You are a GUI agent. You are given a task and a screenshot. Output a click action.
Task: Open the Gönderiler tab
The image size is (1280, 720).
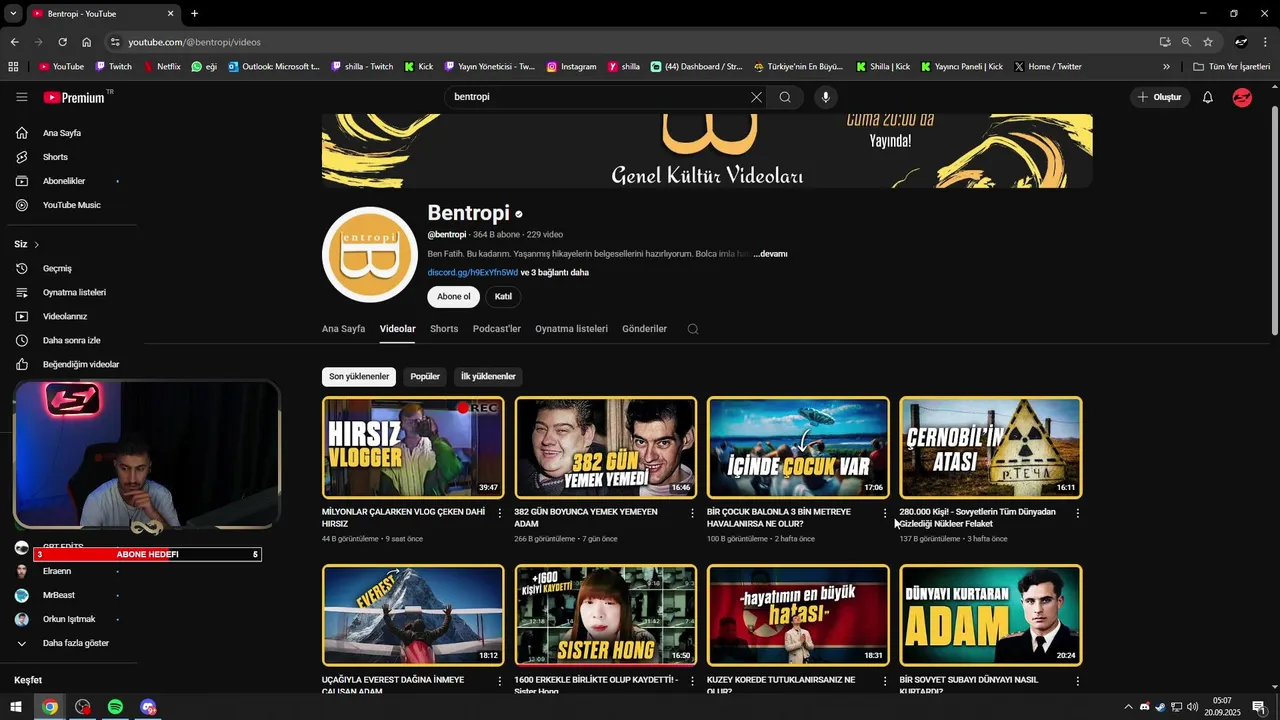[x=644, y=329]
